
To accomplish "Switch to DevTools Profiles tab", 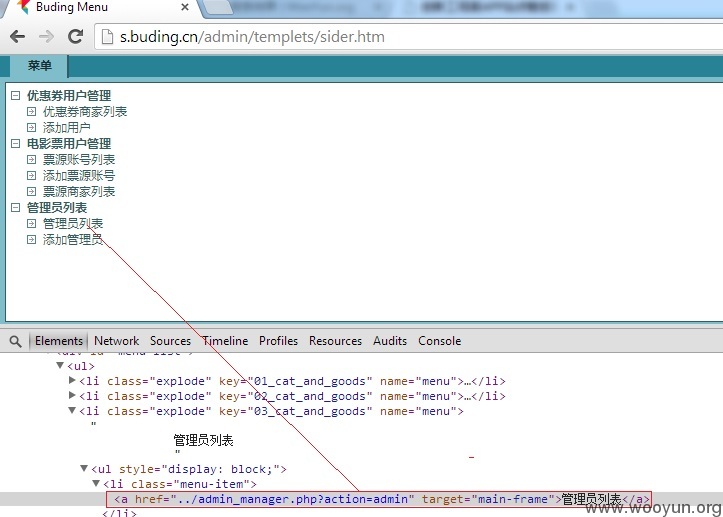I will coord(279,341).
